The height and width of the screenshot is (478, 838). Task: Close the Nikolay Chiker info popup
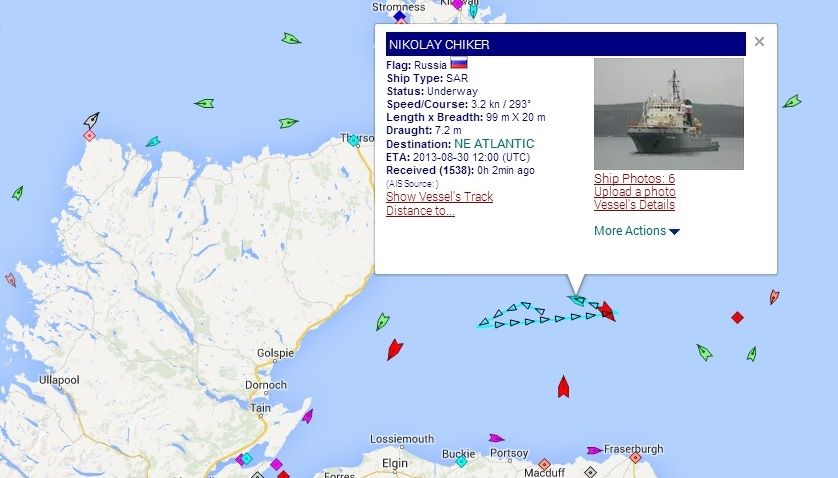coord(759,42)
